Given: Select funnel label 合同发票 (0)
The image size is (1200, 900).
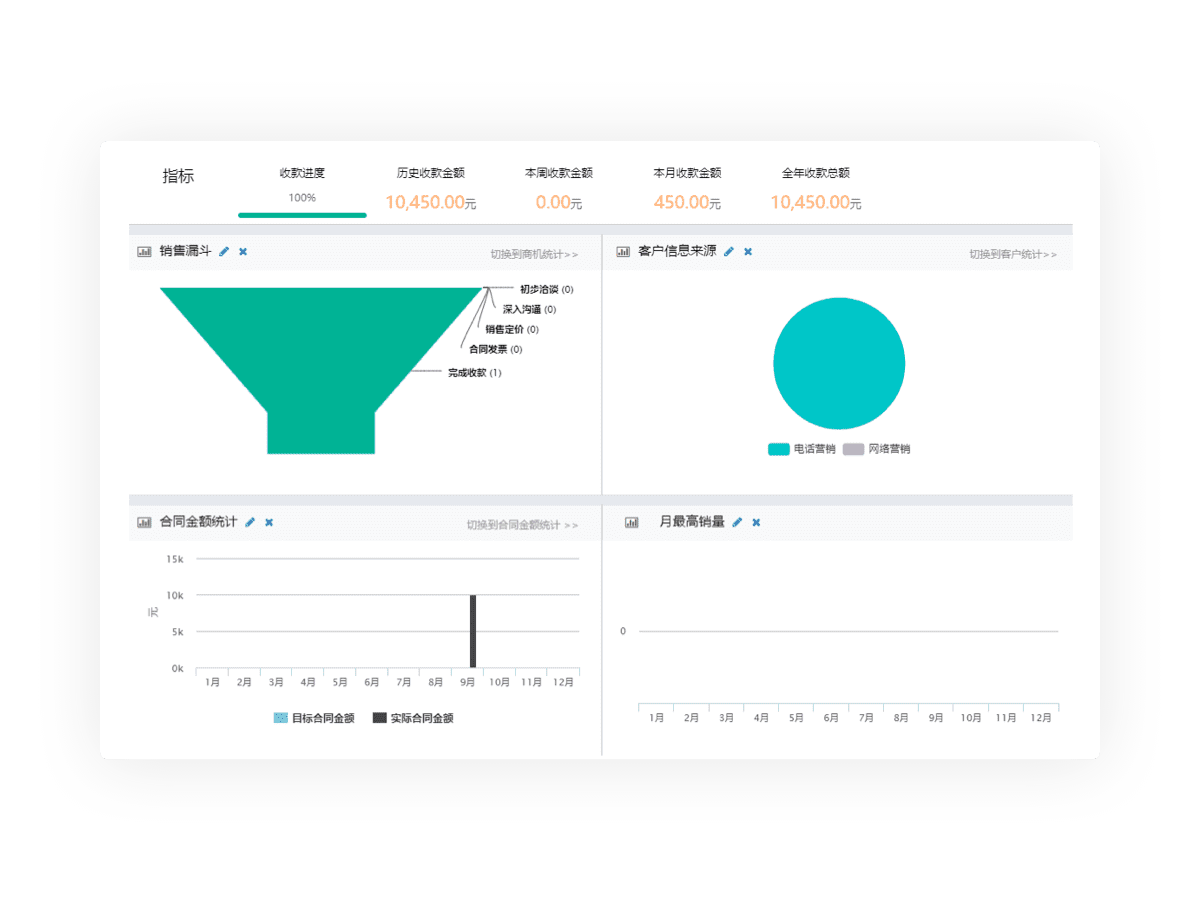Looking at the screenshot, I should coord(496,350).
